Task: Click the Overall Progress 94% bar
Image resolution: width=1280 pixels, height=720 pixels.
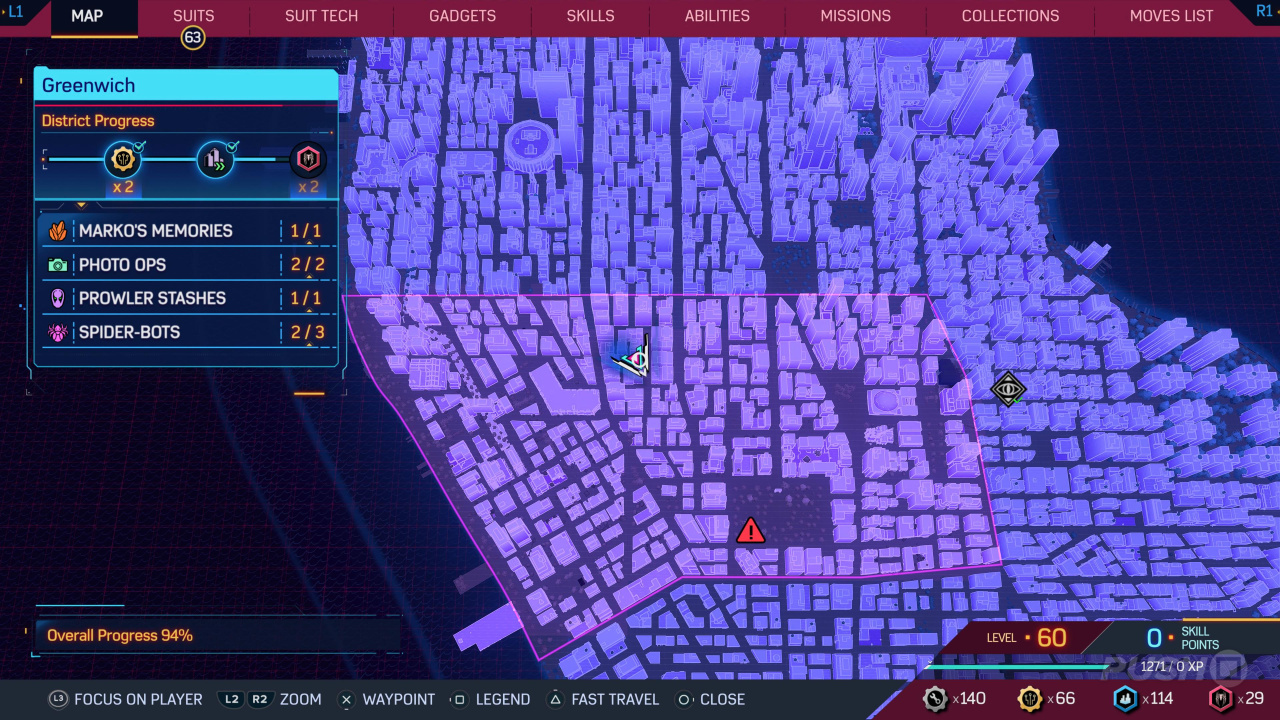Action: click(x=217, y=635)
